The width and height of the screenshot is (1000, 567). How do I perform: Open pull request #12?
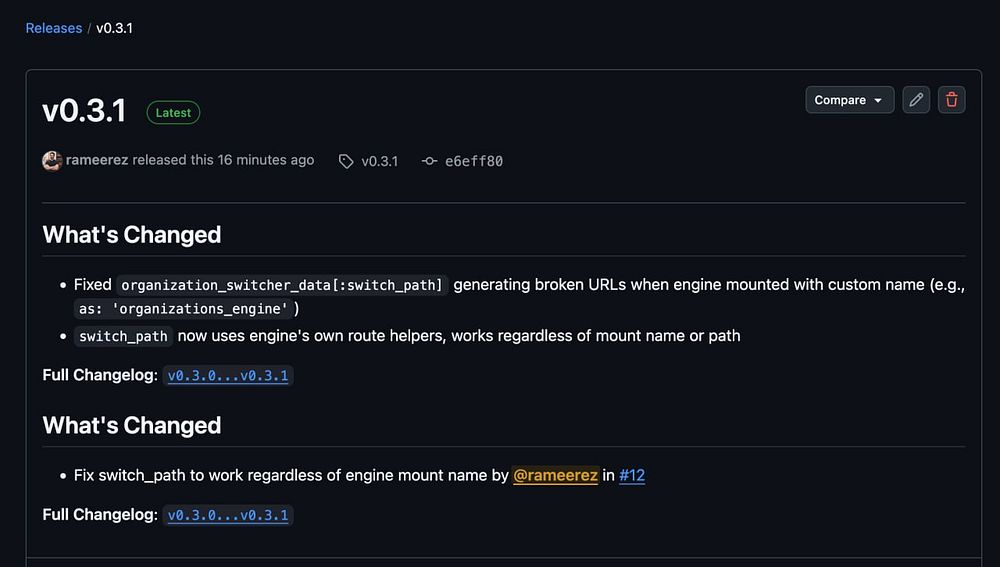632,476
